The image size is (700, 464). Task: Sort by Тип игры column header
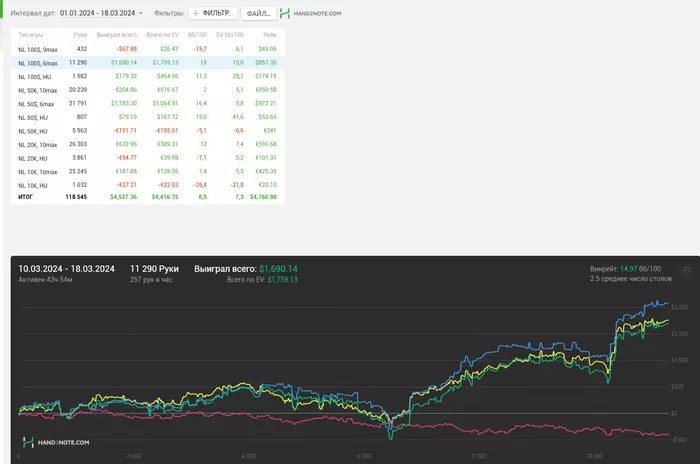pyautogui.click(x=30, y=35)
